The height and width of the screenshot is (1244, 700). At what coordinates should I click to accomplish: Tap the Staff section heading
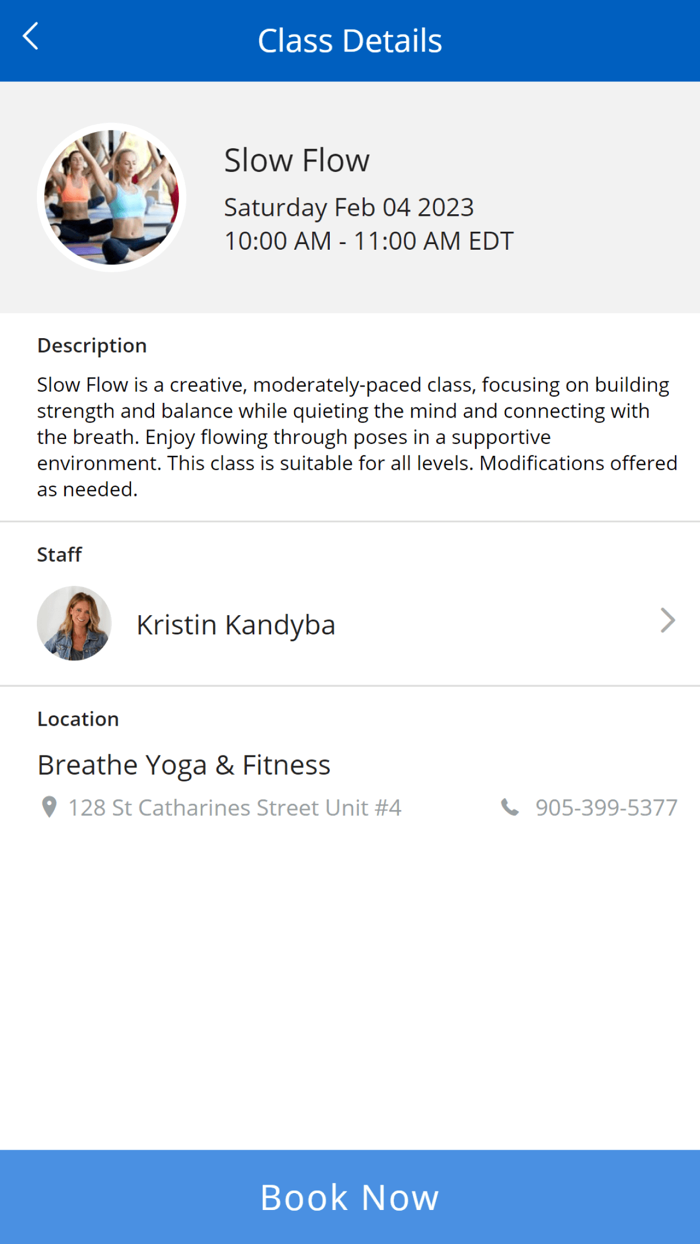[x=59, y=554]
